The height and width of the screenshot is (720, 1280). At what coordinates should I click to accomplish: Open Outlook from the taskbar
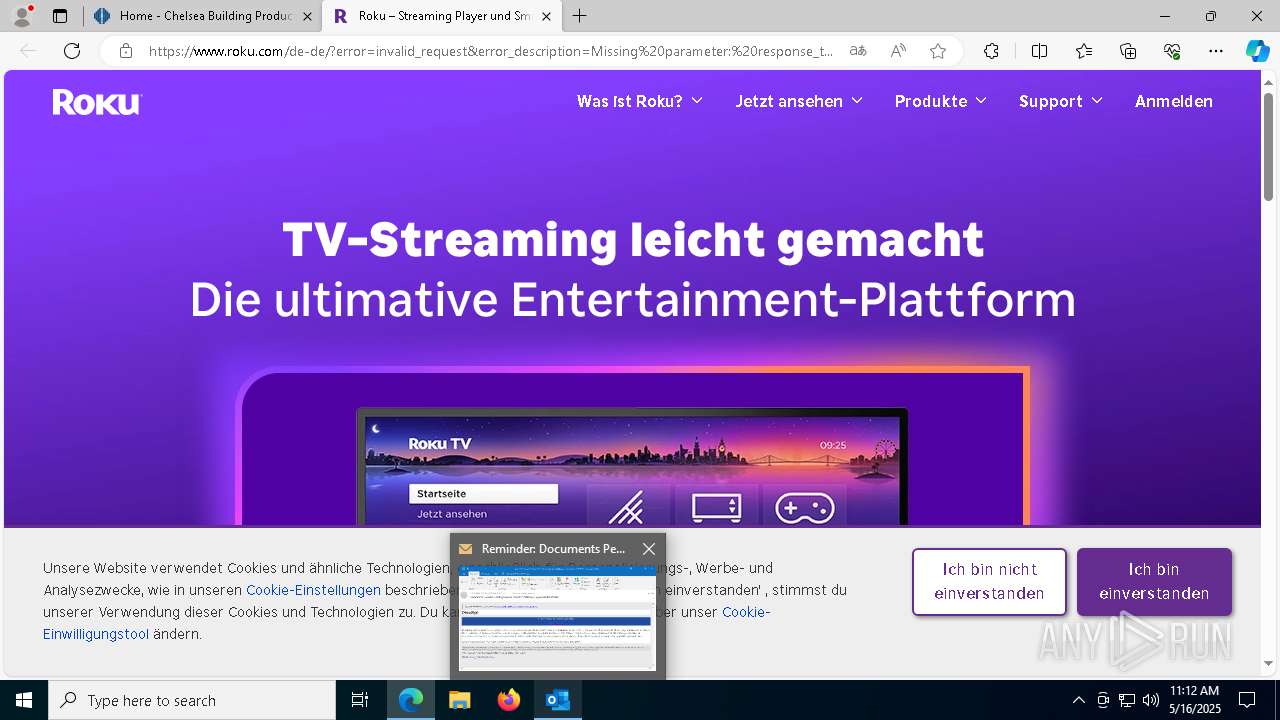pyautogui.click(x=557, y=700)
